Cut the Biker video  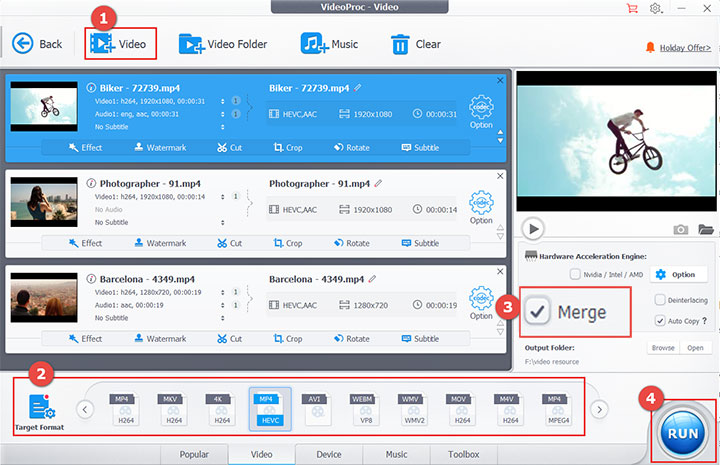tap(230, 147)
